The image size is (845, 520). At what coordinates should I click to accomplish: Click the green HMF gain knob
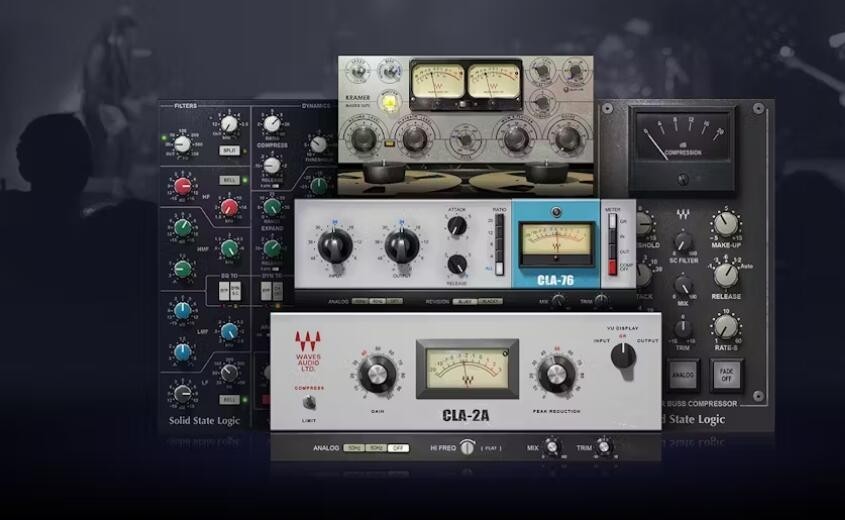183,227
